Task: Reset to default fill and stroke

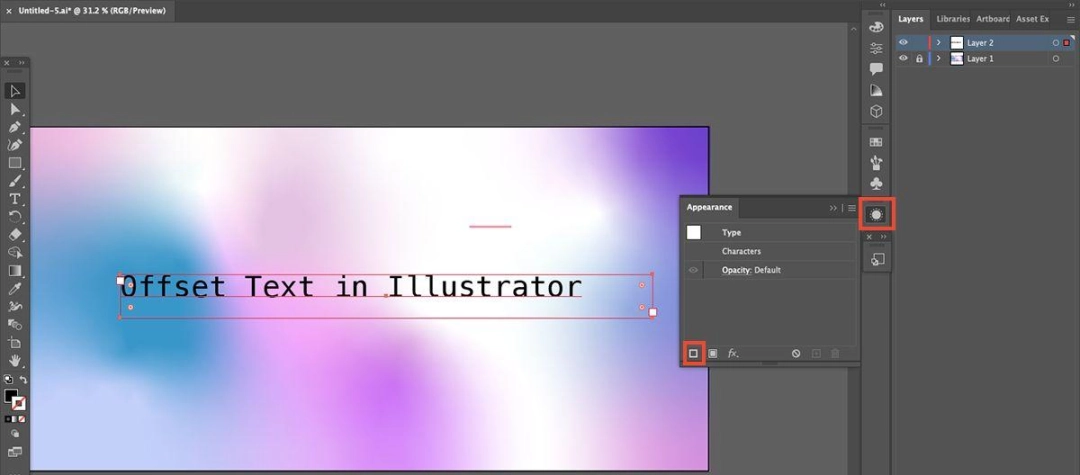Action: pyautogui.click(x=8, y=379)
